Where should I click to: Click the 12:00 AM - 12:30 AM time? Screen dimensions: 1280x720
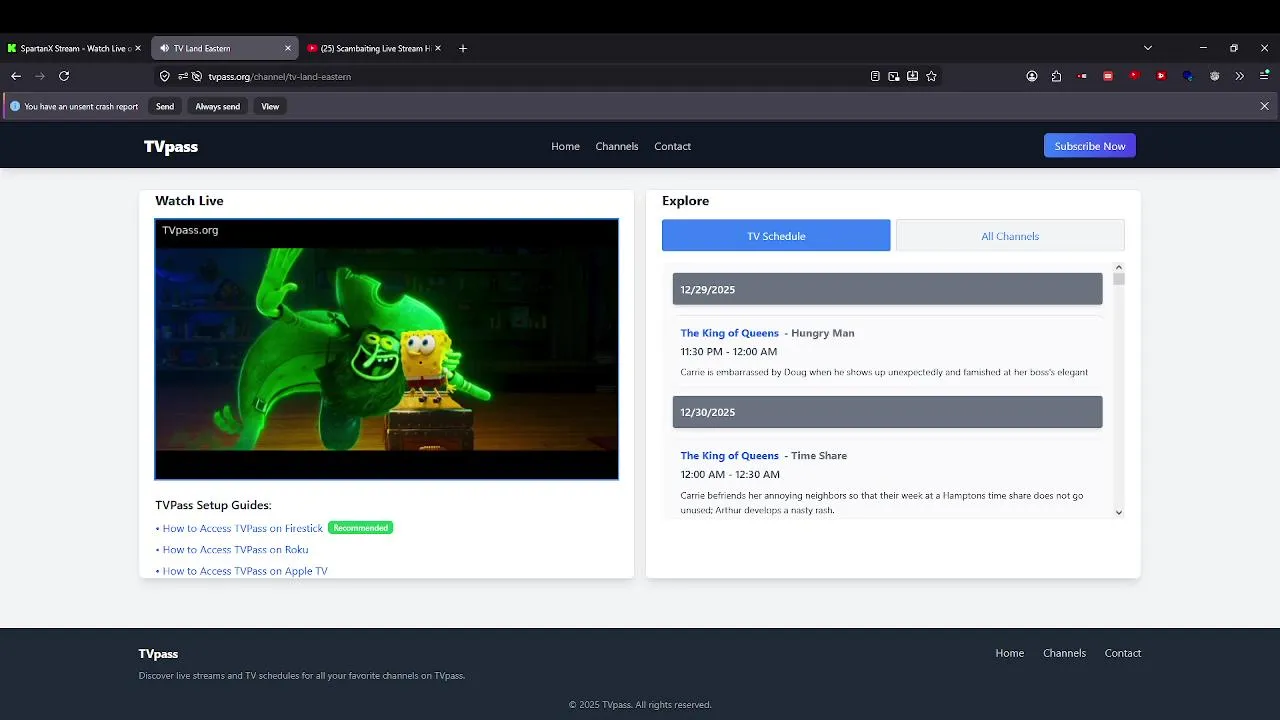[x=730, y=475]
